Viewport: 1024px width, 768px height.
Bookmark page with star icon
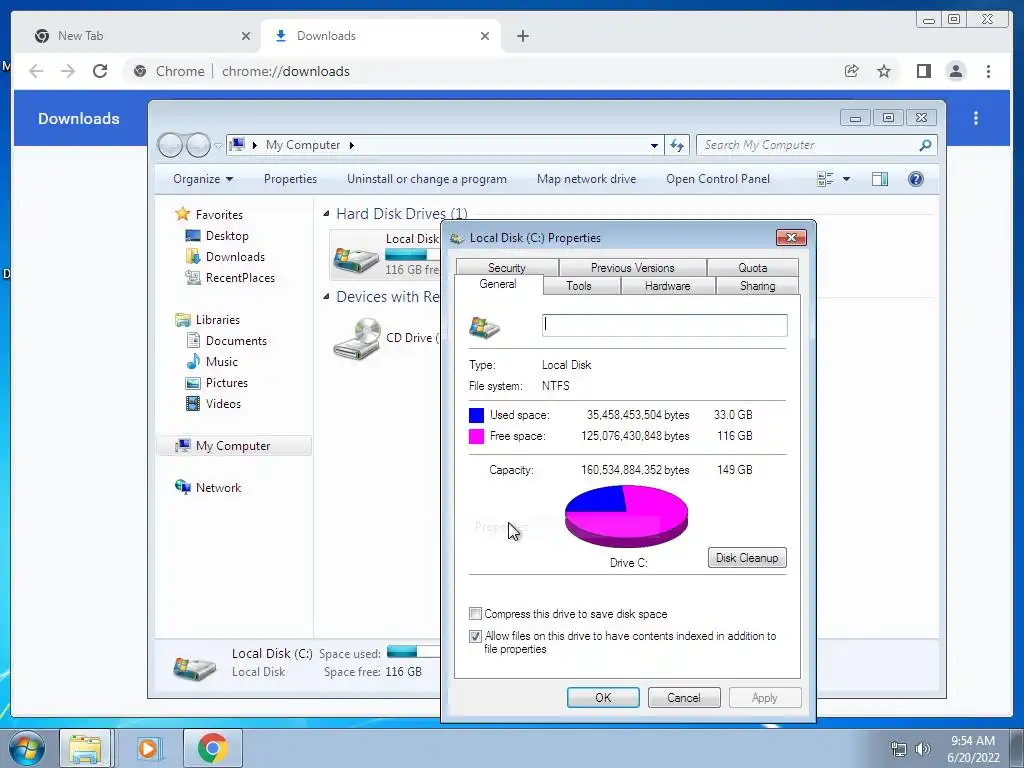884,71
